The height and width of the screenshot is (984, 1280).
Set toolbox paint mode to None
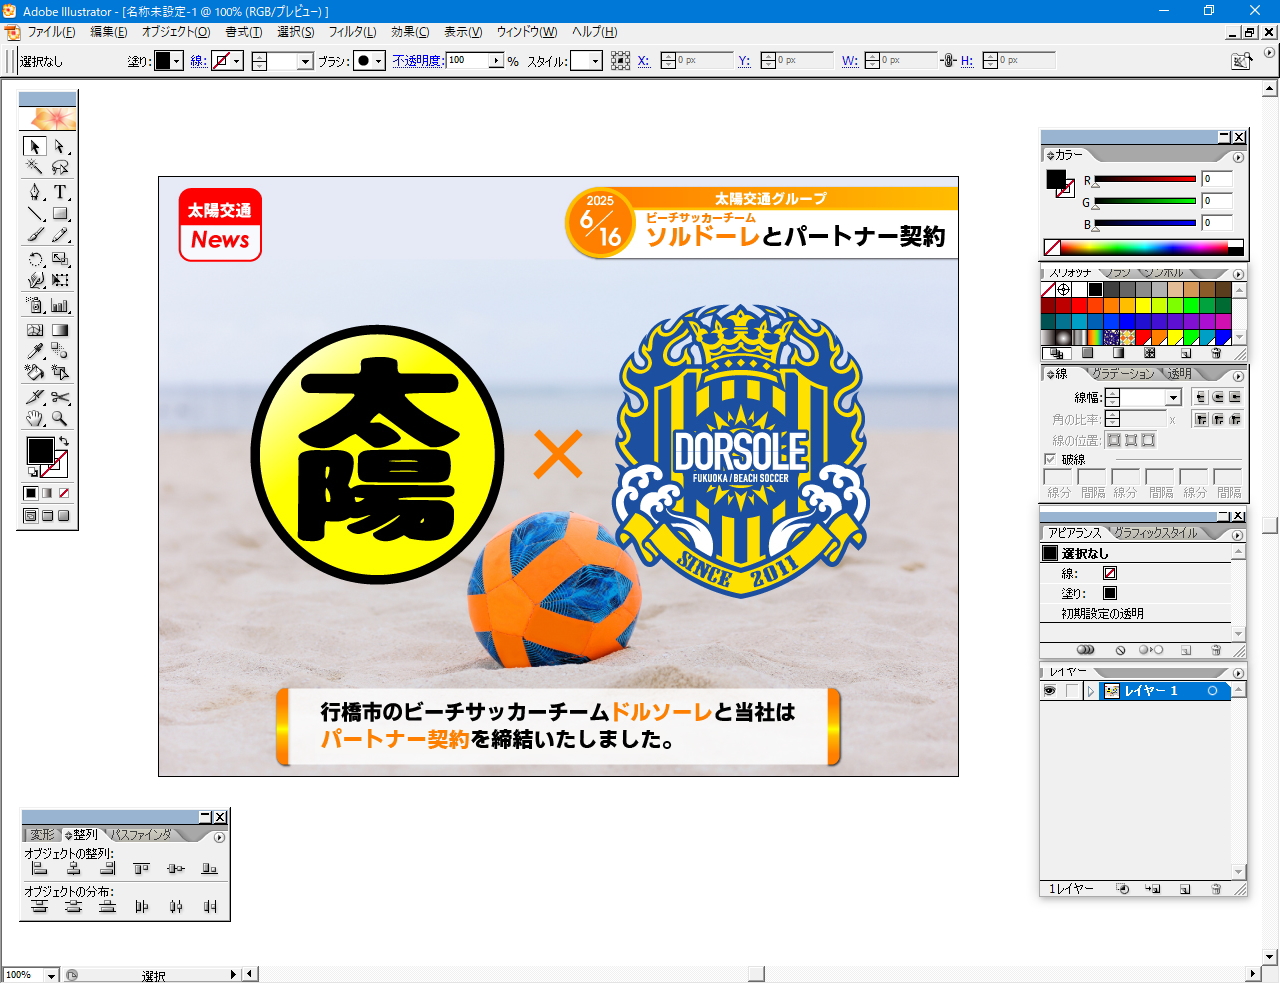point(64,493)
